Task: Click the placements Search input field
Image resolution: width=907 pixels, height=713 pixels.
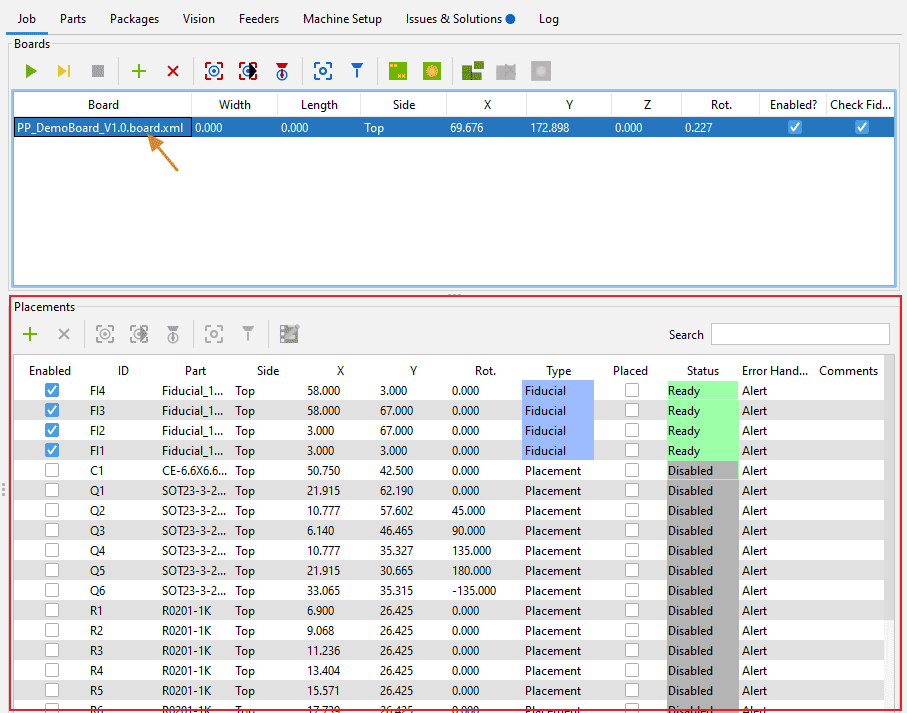Action: click(x=799, y=334)
